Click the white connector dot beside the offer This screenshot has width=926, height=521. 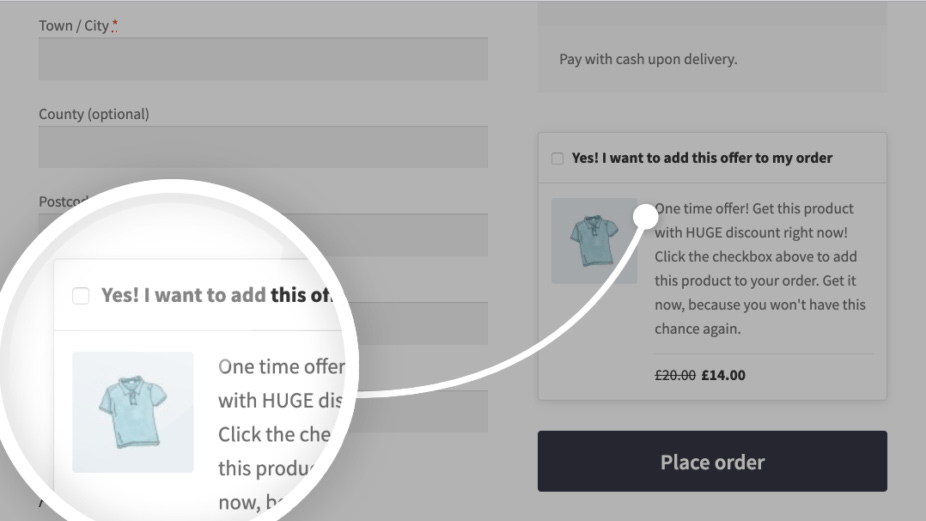coord(645,216)
